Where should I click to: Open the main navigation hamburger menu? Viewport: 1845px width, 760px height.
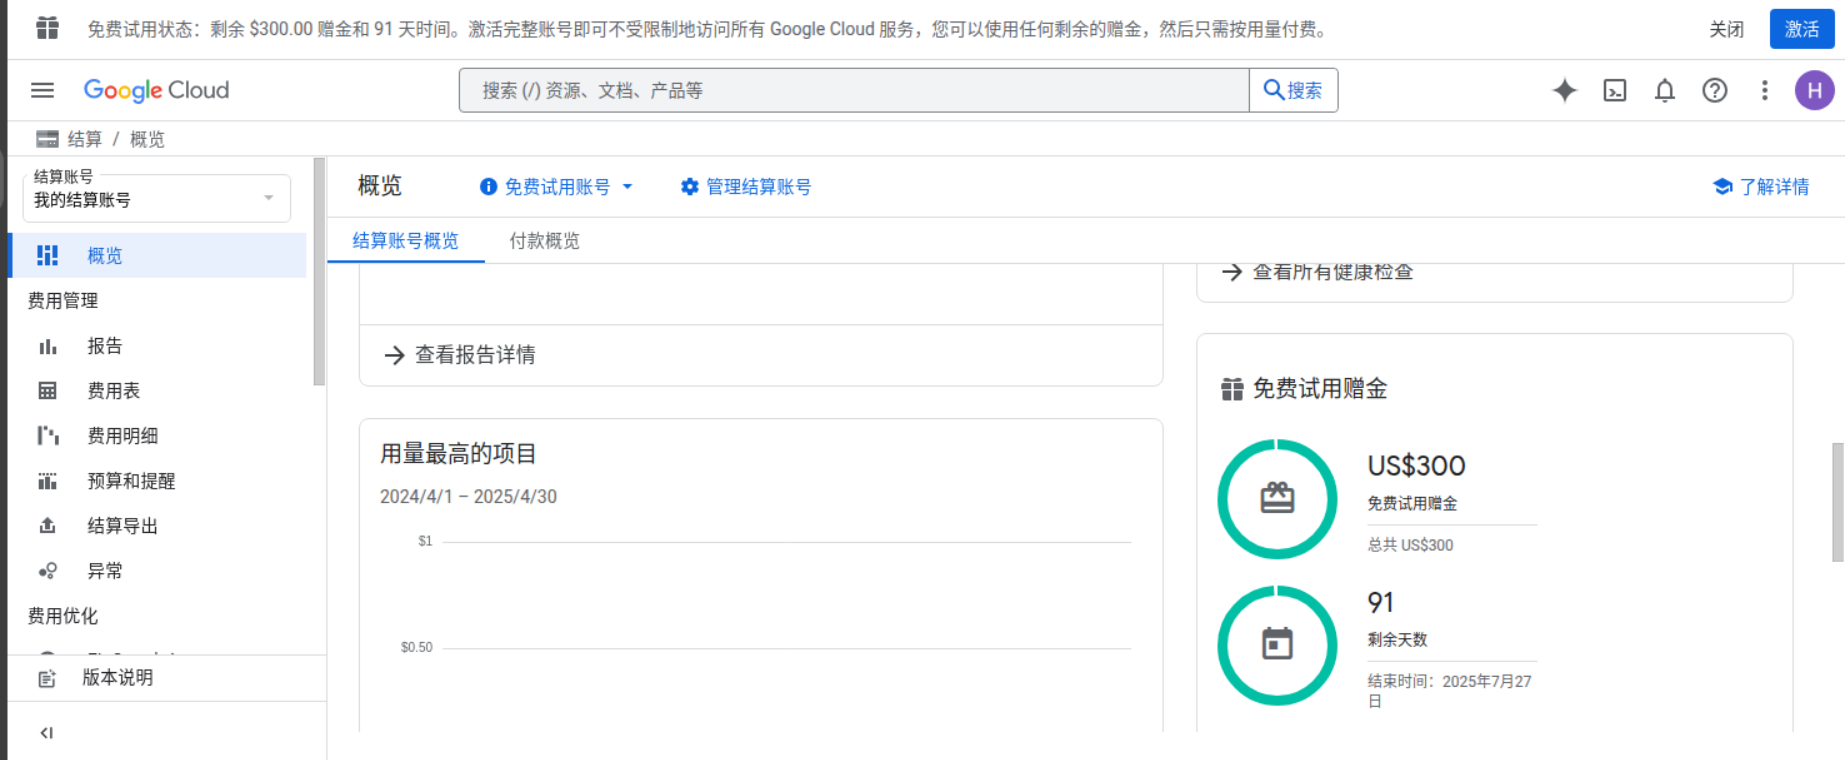pos(42,90)
